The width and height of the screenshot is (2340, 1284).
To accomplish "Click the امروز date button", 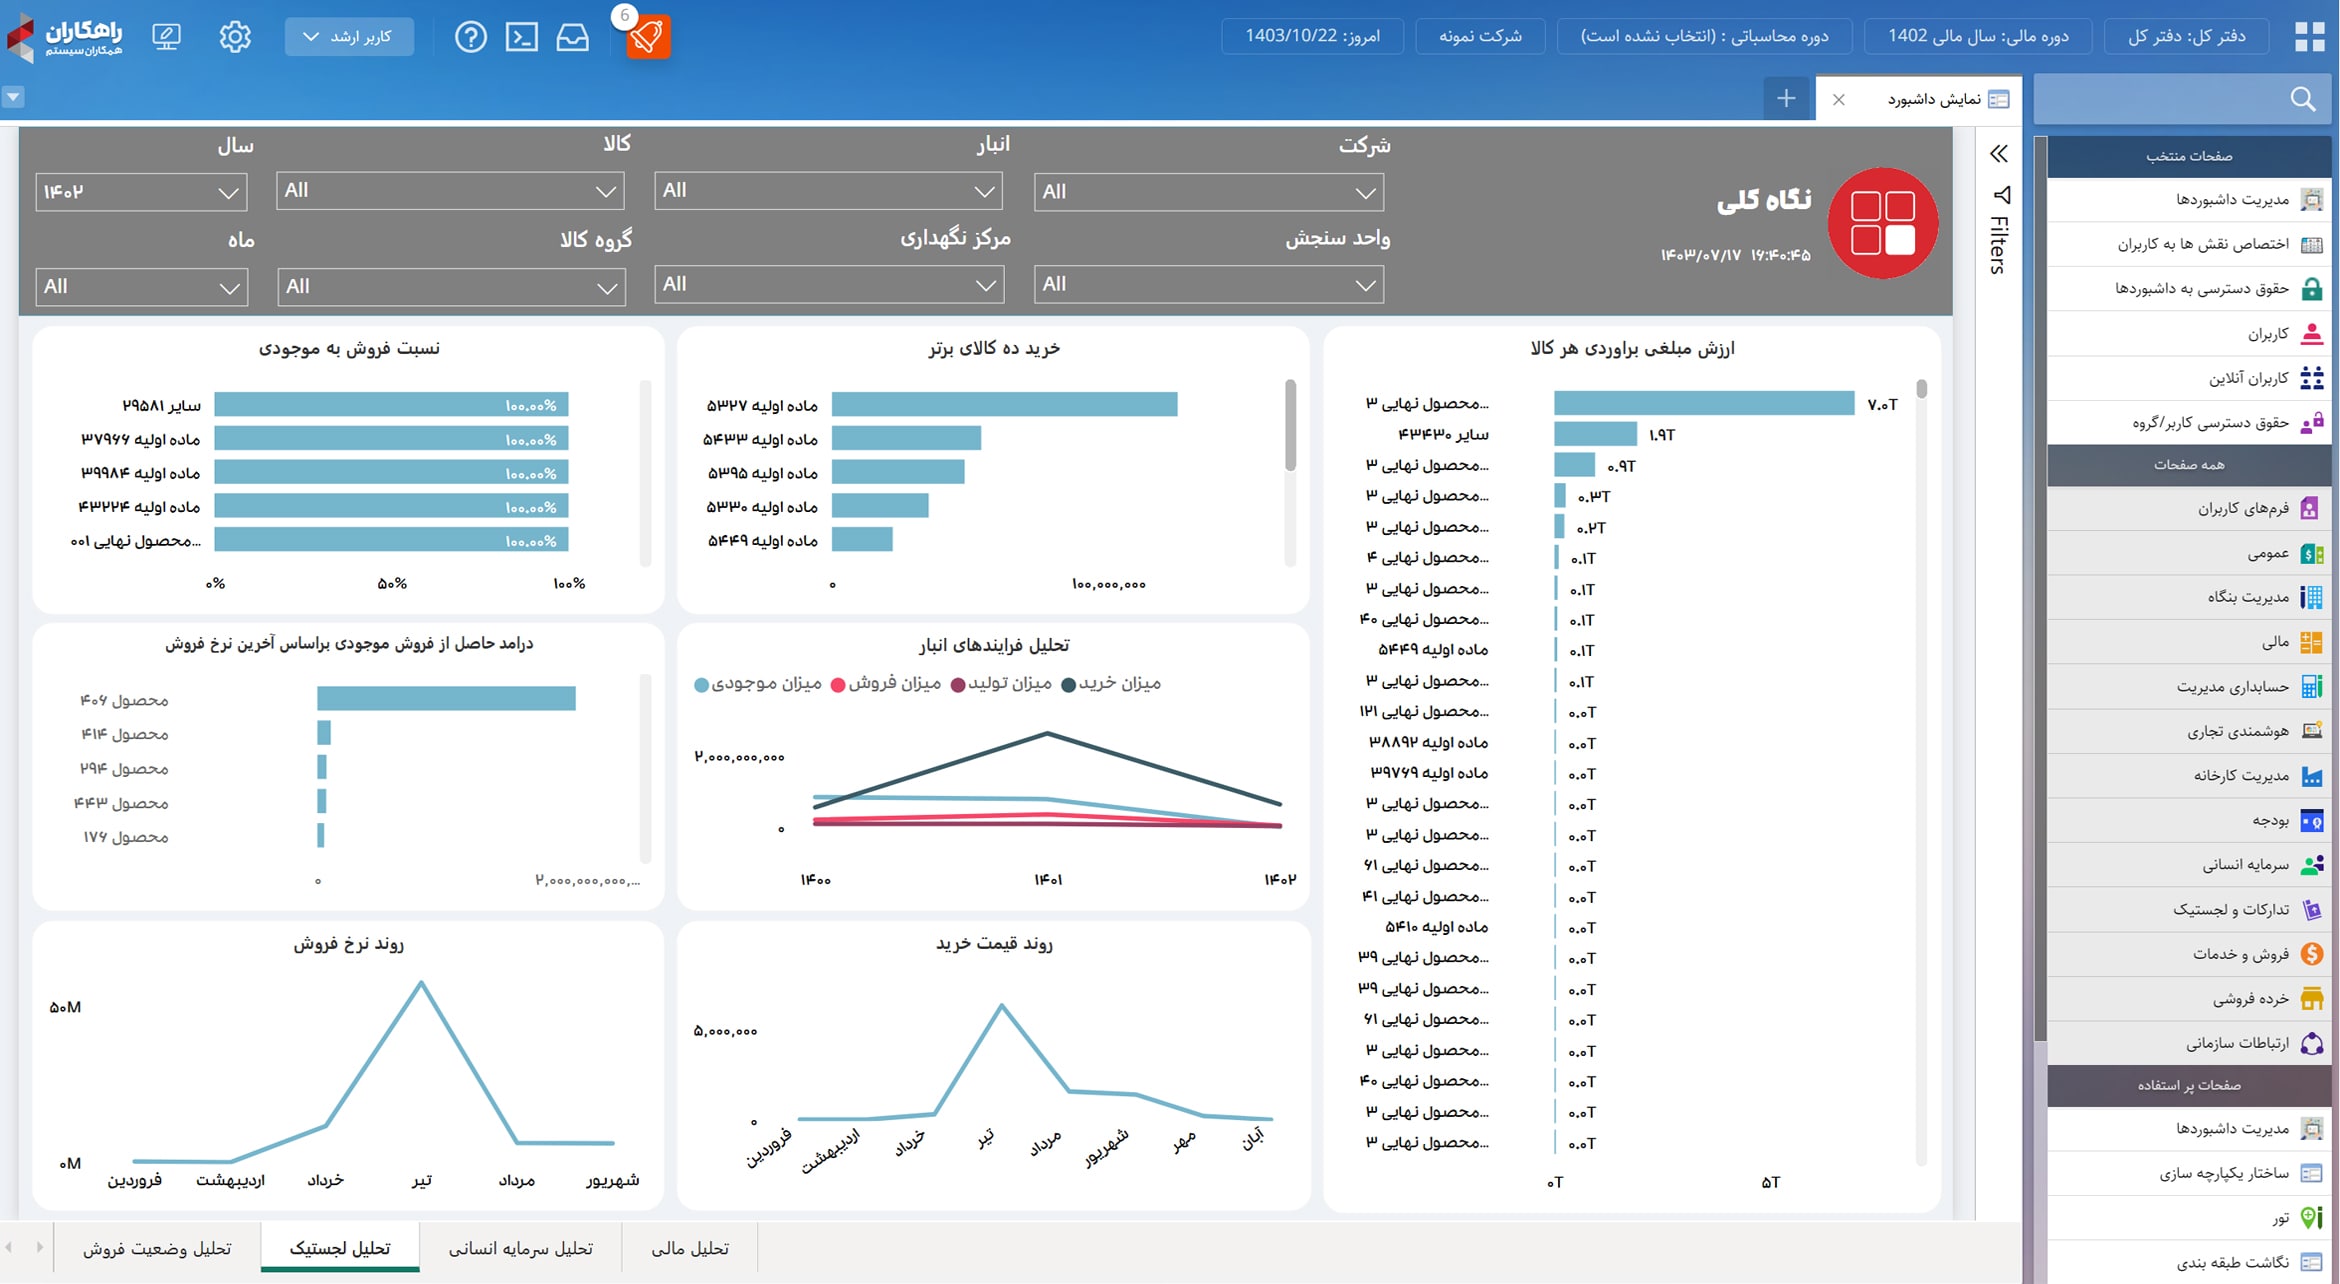I will tap(1312, 36).
